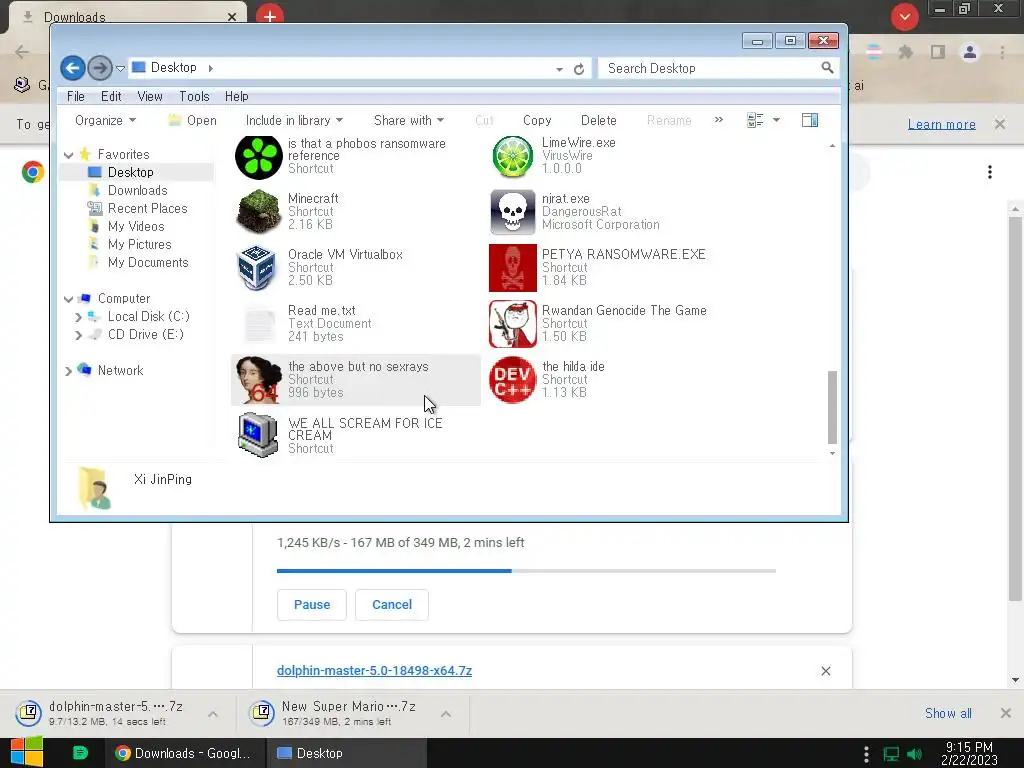This screenshot has width=1024, height=768.
Task: Open the File menu
Action: click(x=76, y=97)
